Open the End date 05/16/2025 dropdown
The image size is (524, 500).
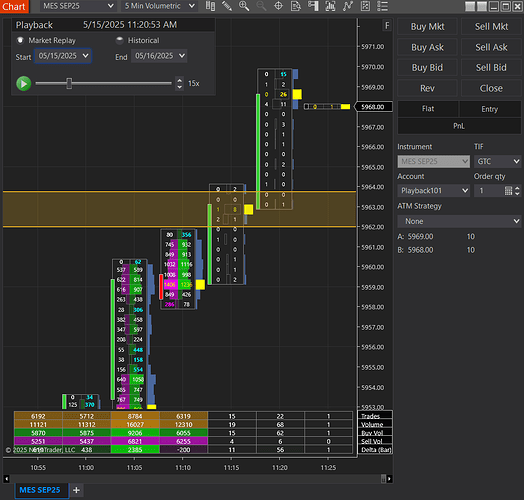pos(159,56)
